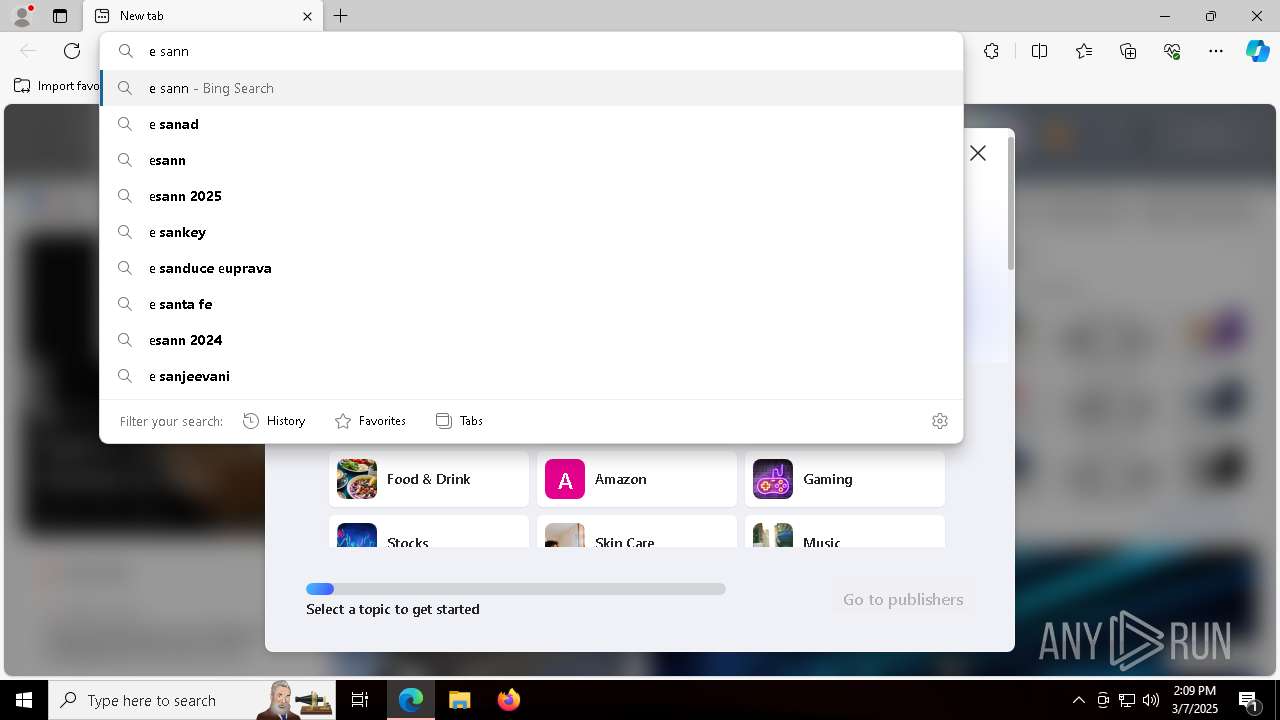The width and height of the screenshot is (1280, 720).
Task: Choose the Gaming topic
Action: (x=845, y=479)
